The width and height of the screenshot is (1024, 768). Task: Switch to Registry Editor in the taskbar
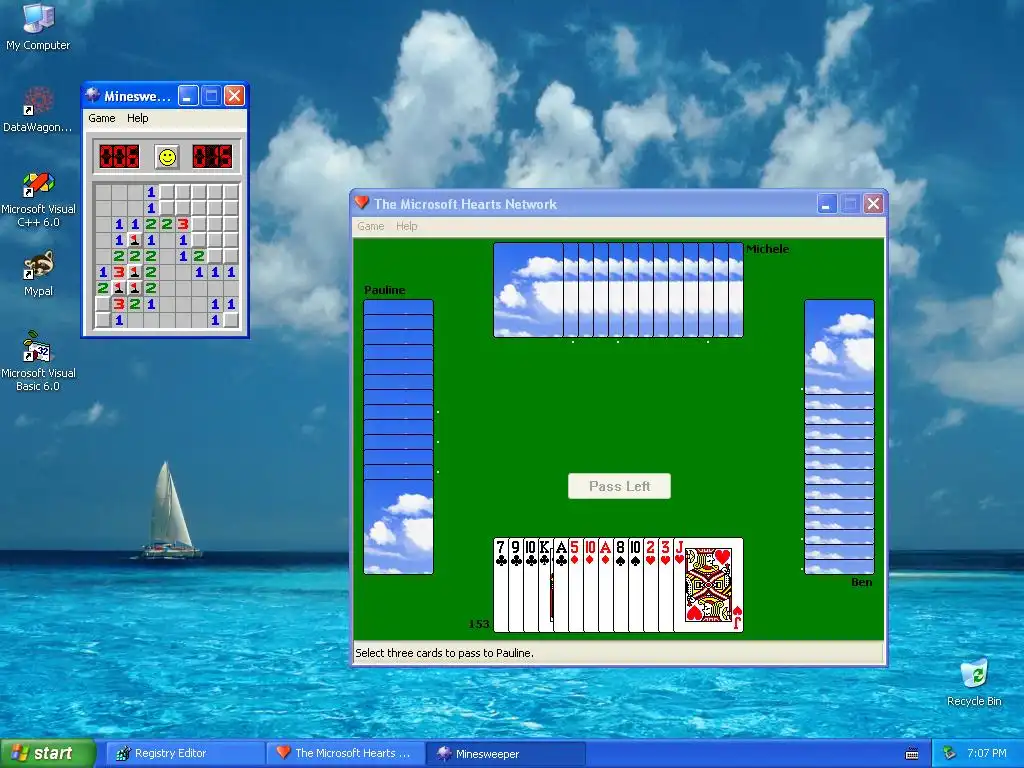pyautogui.click(x=185, y=754)
